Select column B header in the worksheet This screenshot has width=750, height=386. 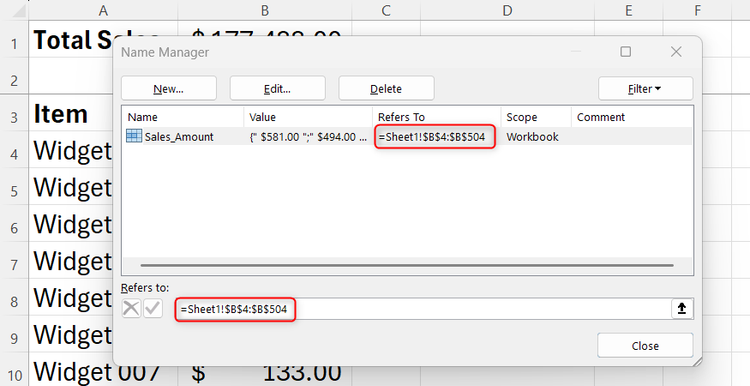[265, 10]
